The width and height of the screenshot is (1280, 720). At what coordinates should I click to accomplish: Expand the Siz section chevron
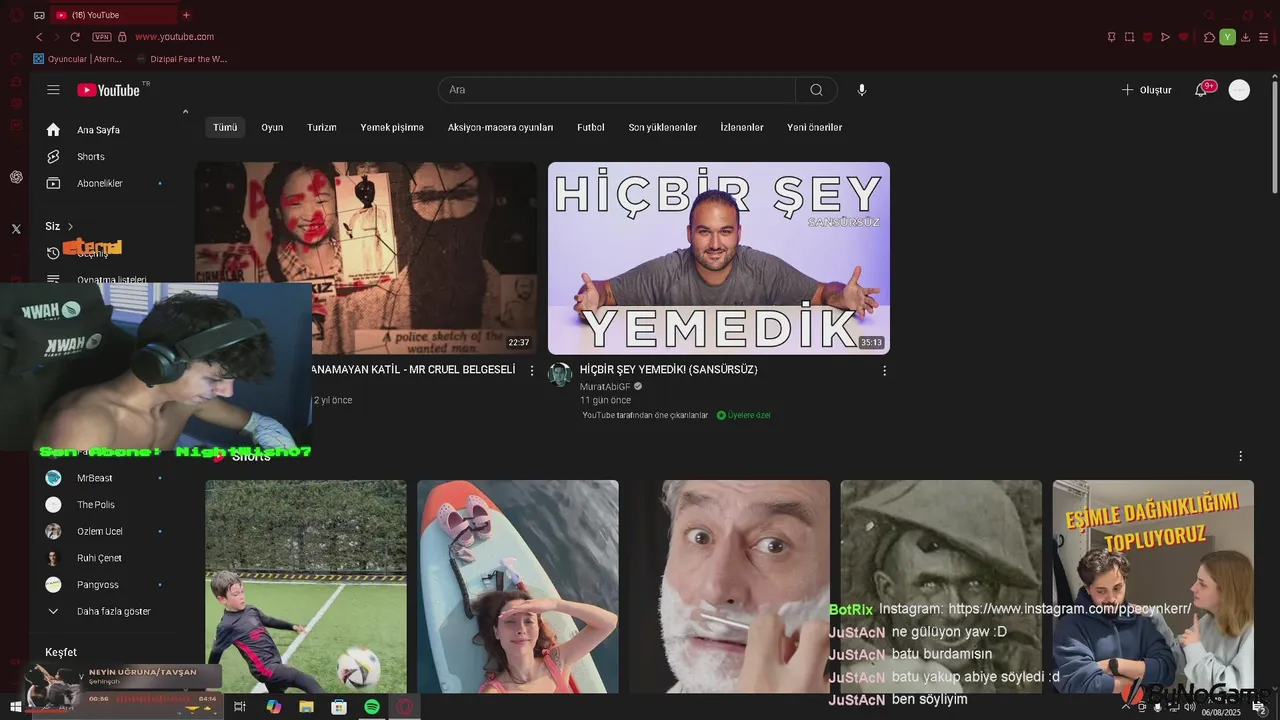[x=70, y=227]
